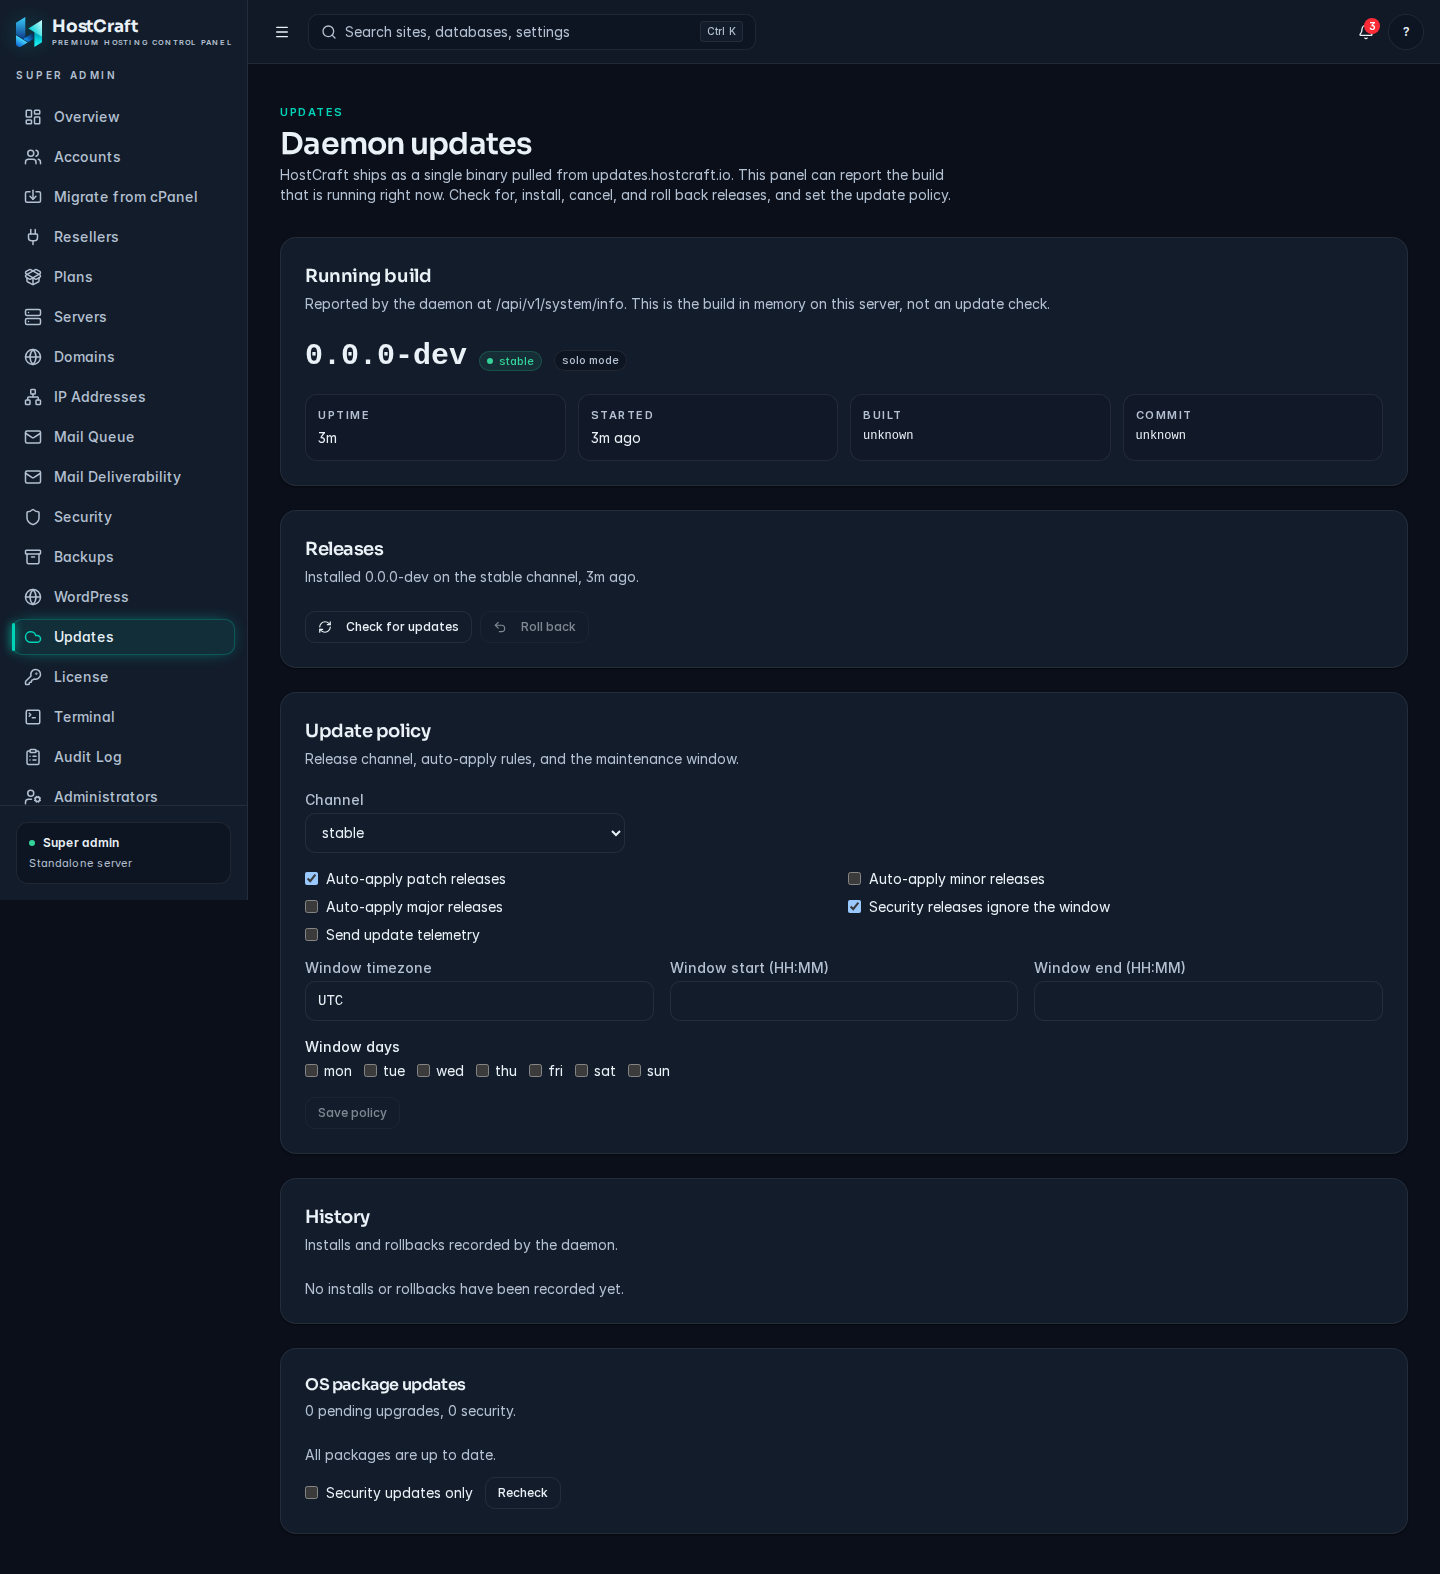Viewport: 1440px width, 1574px height.
Task: Uncheck Auto-apply patch releases
Action: click(312, 879)
